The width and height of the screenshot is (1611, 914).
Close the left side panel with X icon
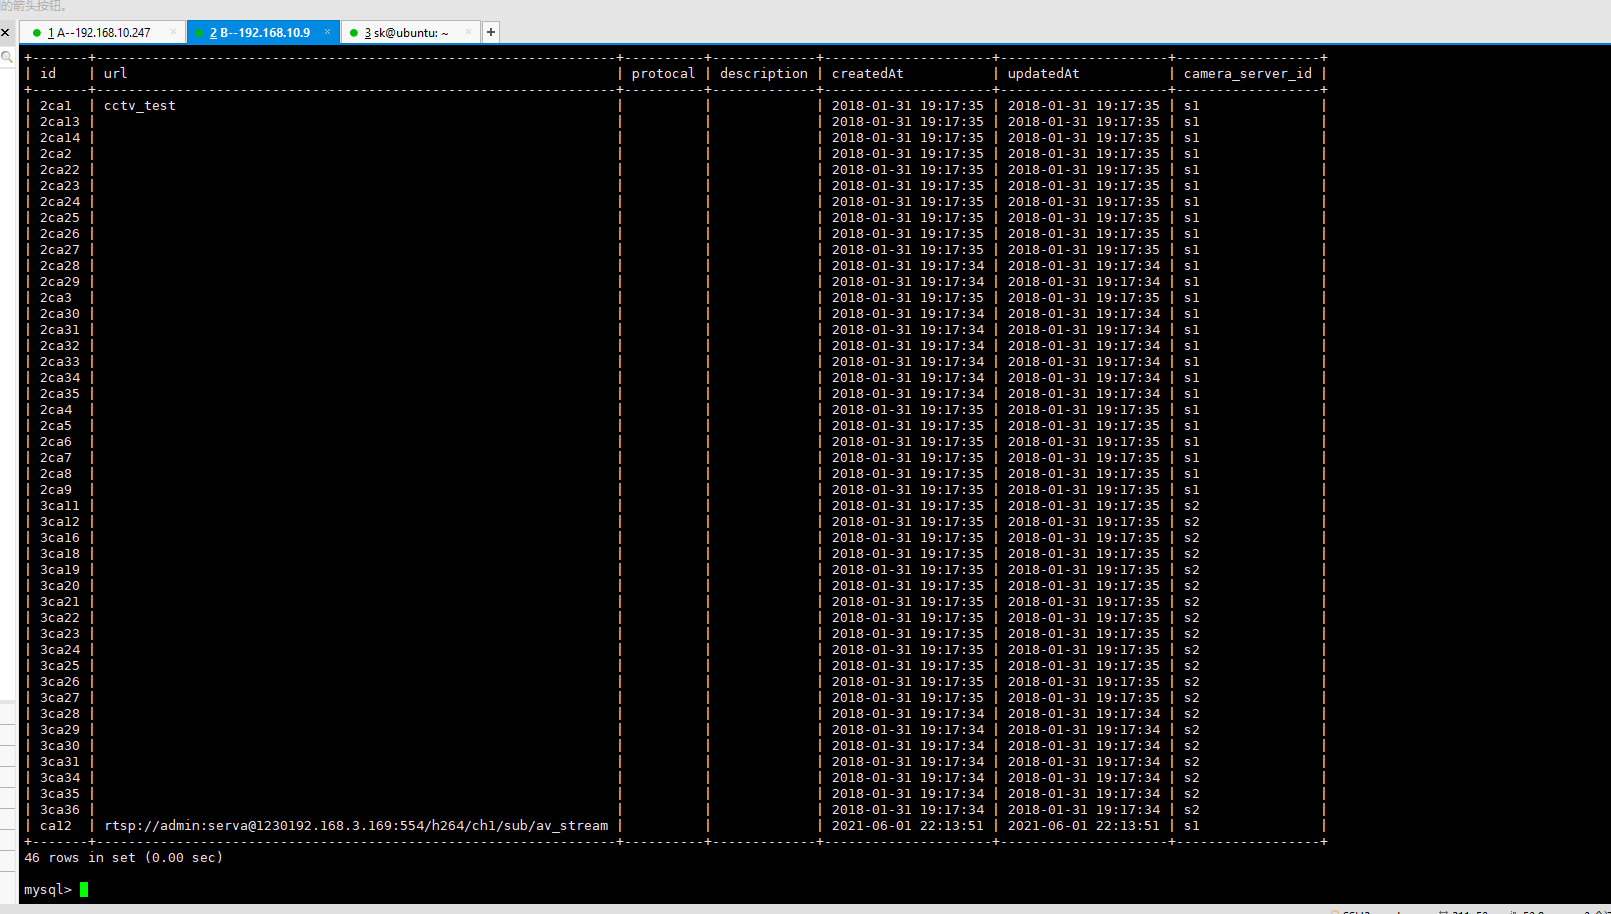click(x=5, y=33)
